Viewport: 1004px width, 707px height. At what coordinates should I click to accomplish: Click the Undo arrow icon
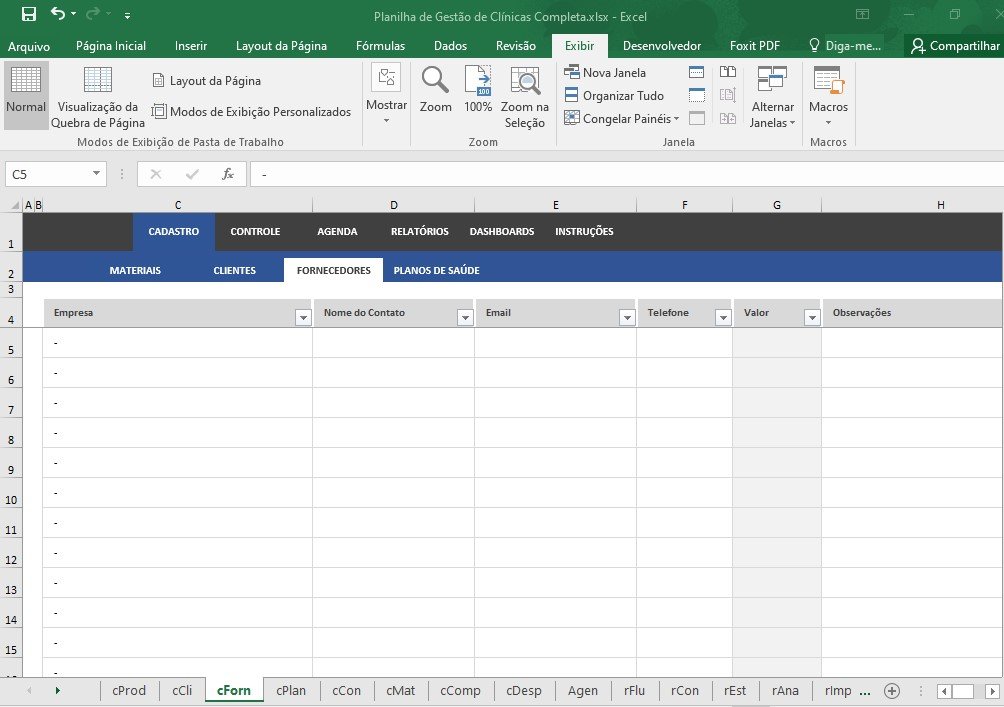pos(57,15)
